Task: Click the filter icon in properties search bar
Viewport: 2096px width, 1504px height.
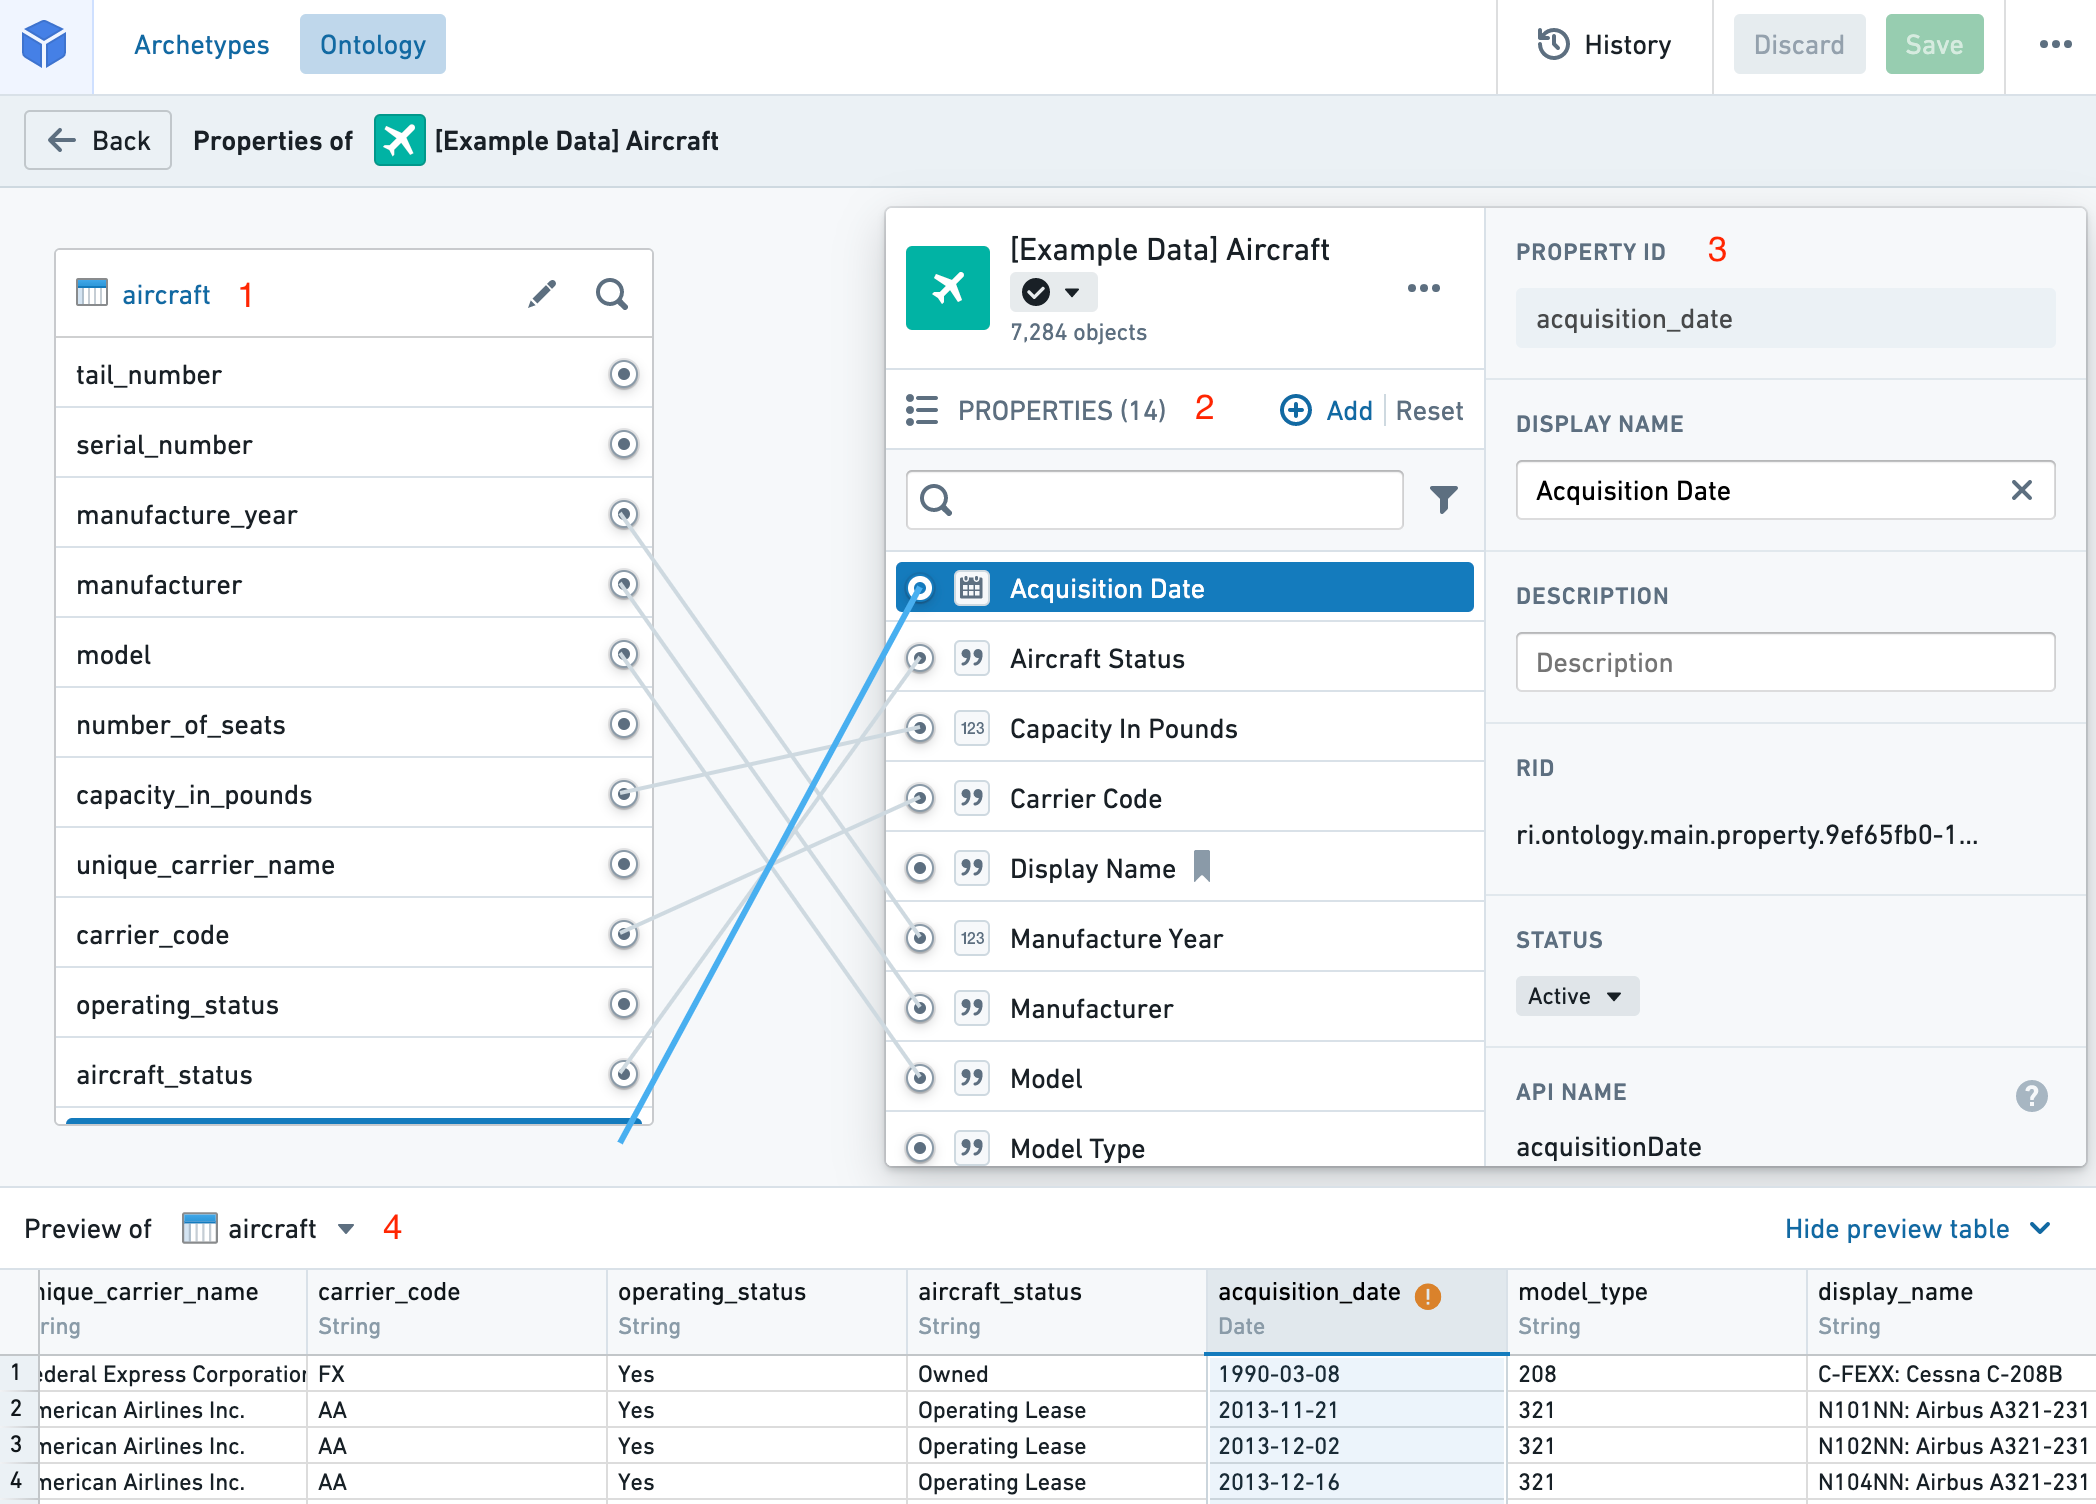Action: point(1439,500)
